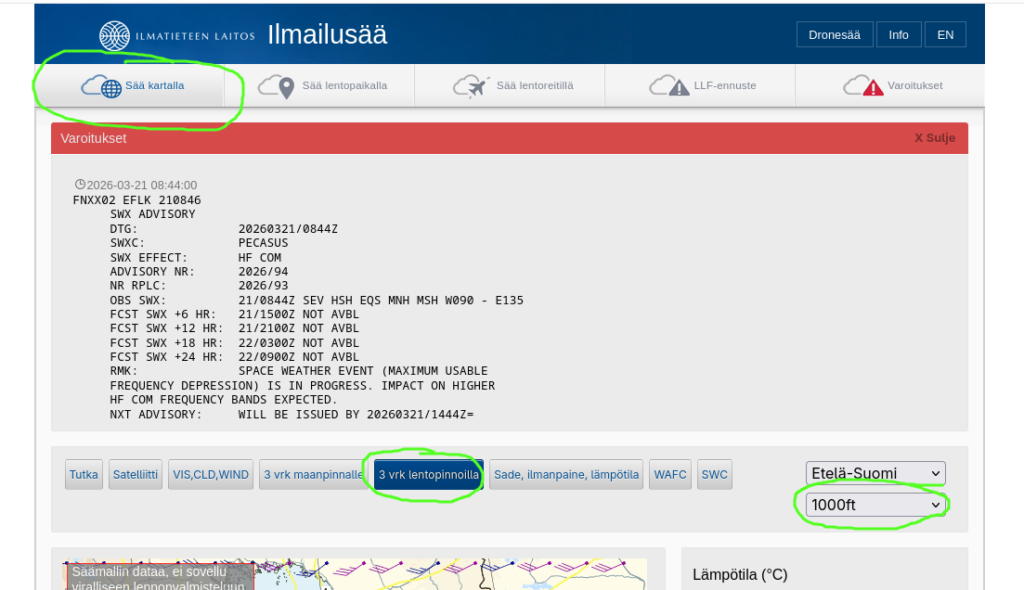Click the Ilmatieteen laitos globe logo
This screenshot has width=1024, height=590.
pyautogui.click(x=114, y=35)
